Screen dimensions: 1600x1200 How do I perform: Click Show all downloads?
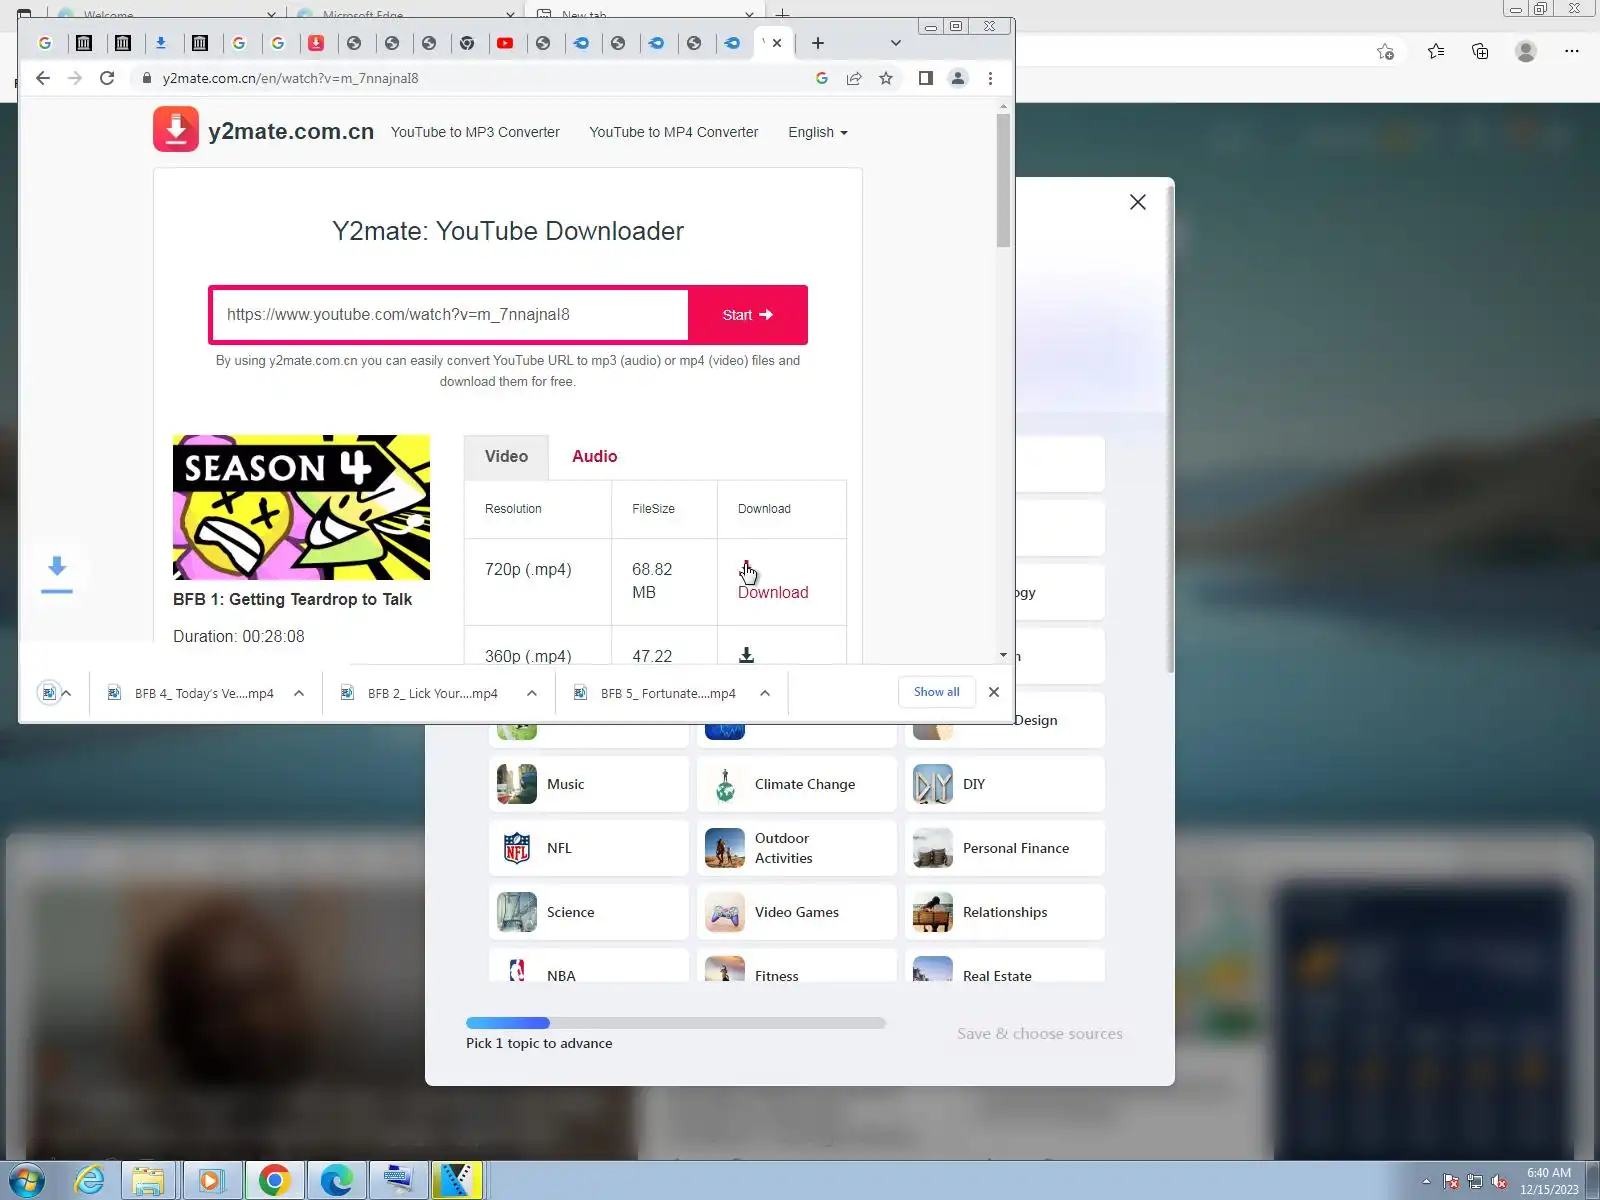point(936,692)
